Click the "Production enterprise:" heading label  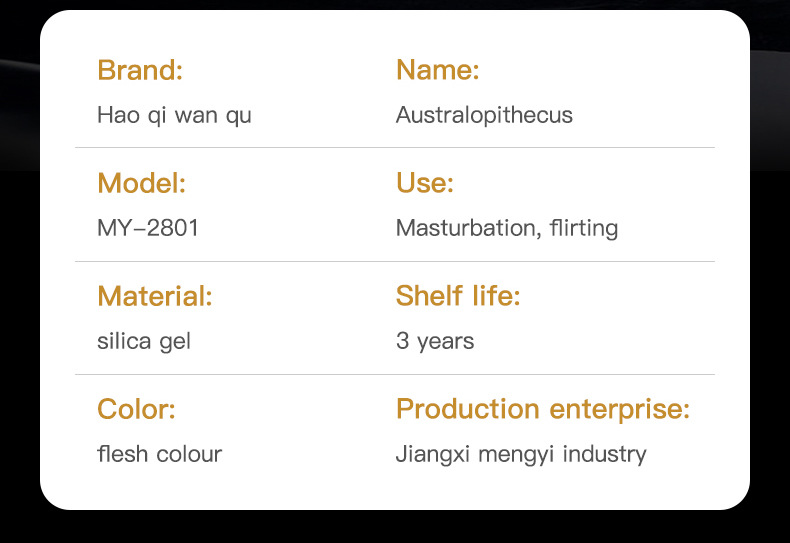pos(543,409)
